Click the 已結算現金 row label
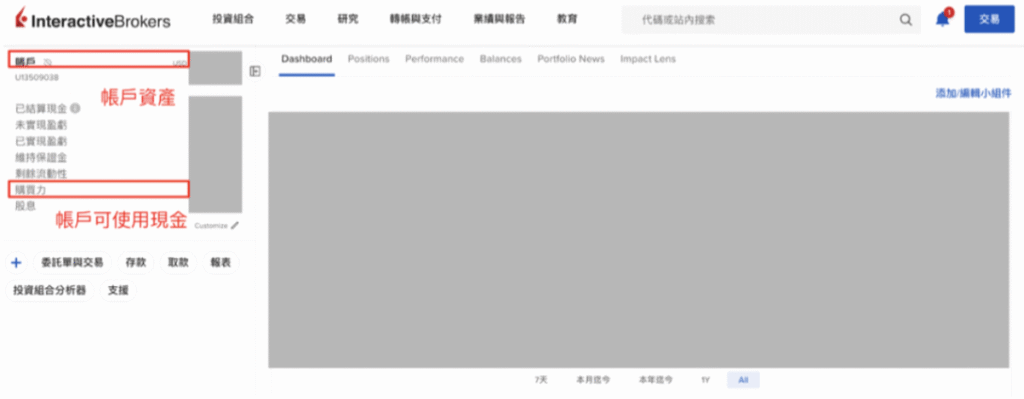Screen dimensions: 1024x399 point(40,108)
